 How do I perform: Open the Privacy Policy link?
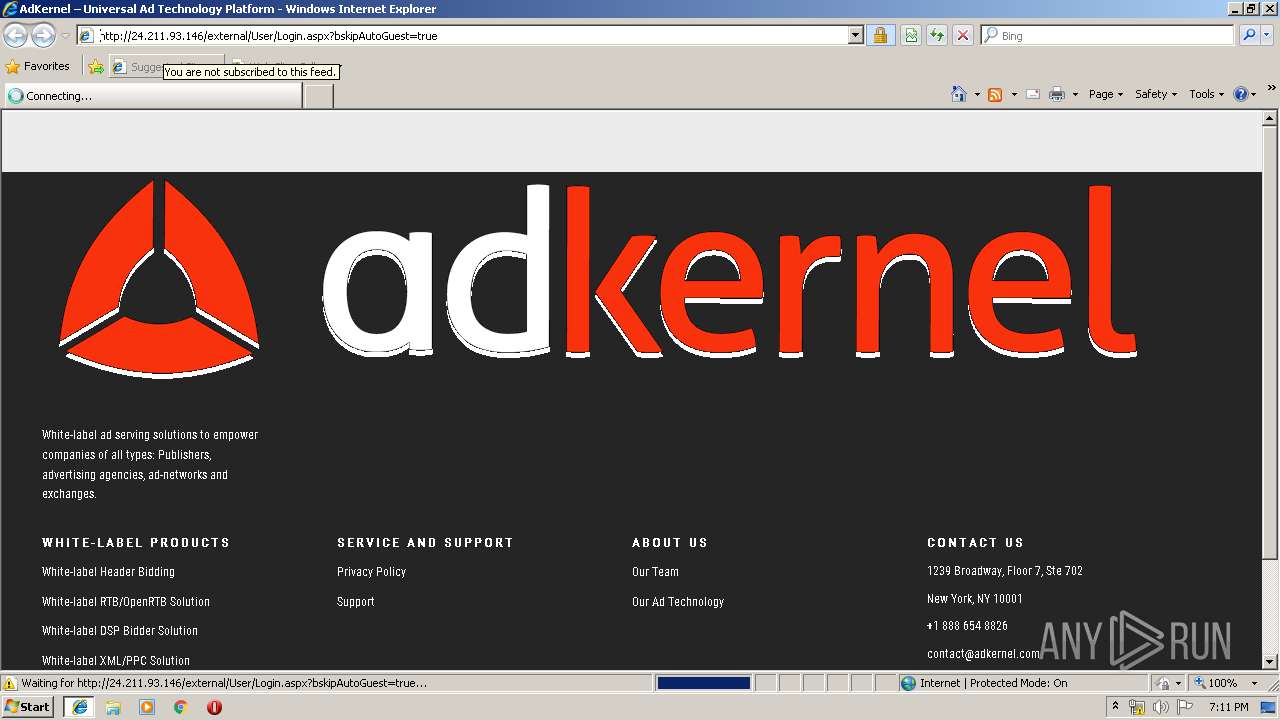tap(371, 572)
